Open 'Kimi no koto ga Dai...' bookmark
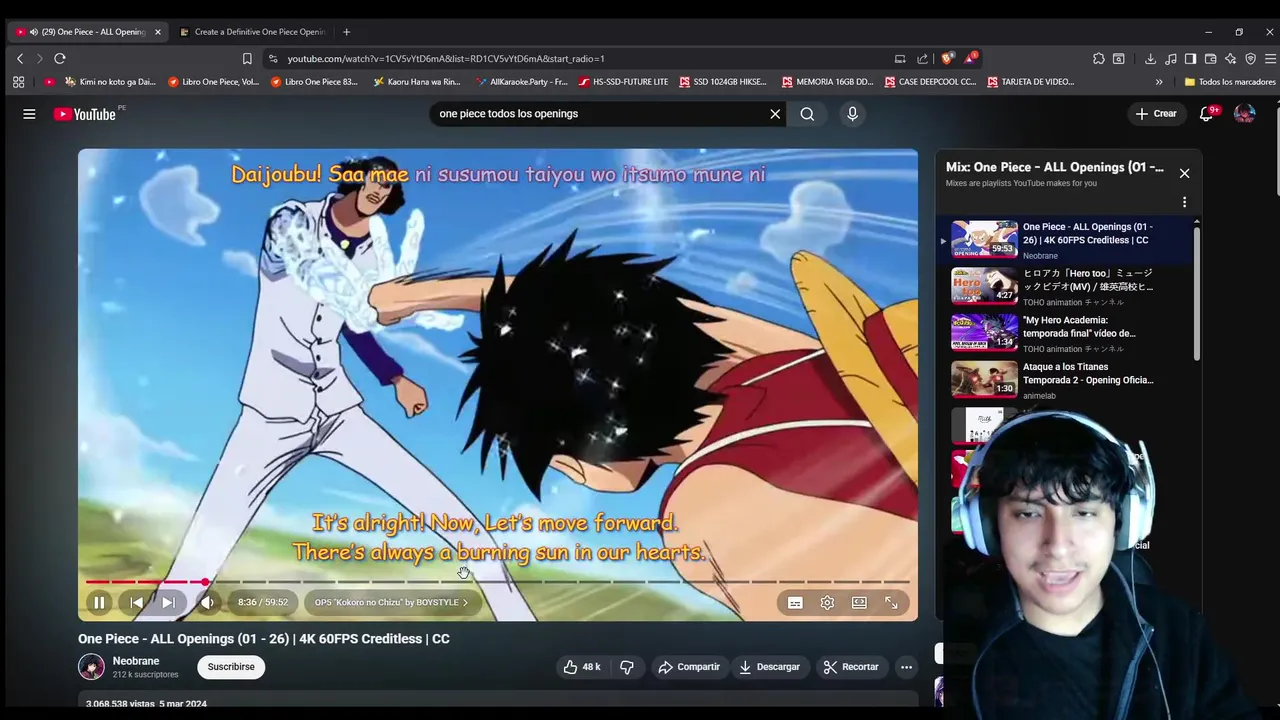This screenshot has width=1280, height=720. [x=109, y=82]
